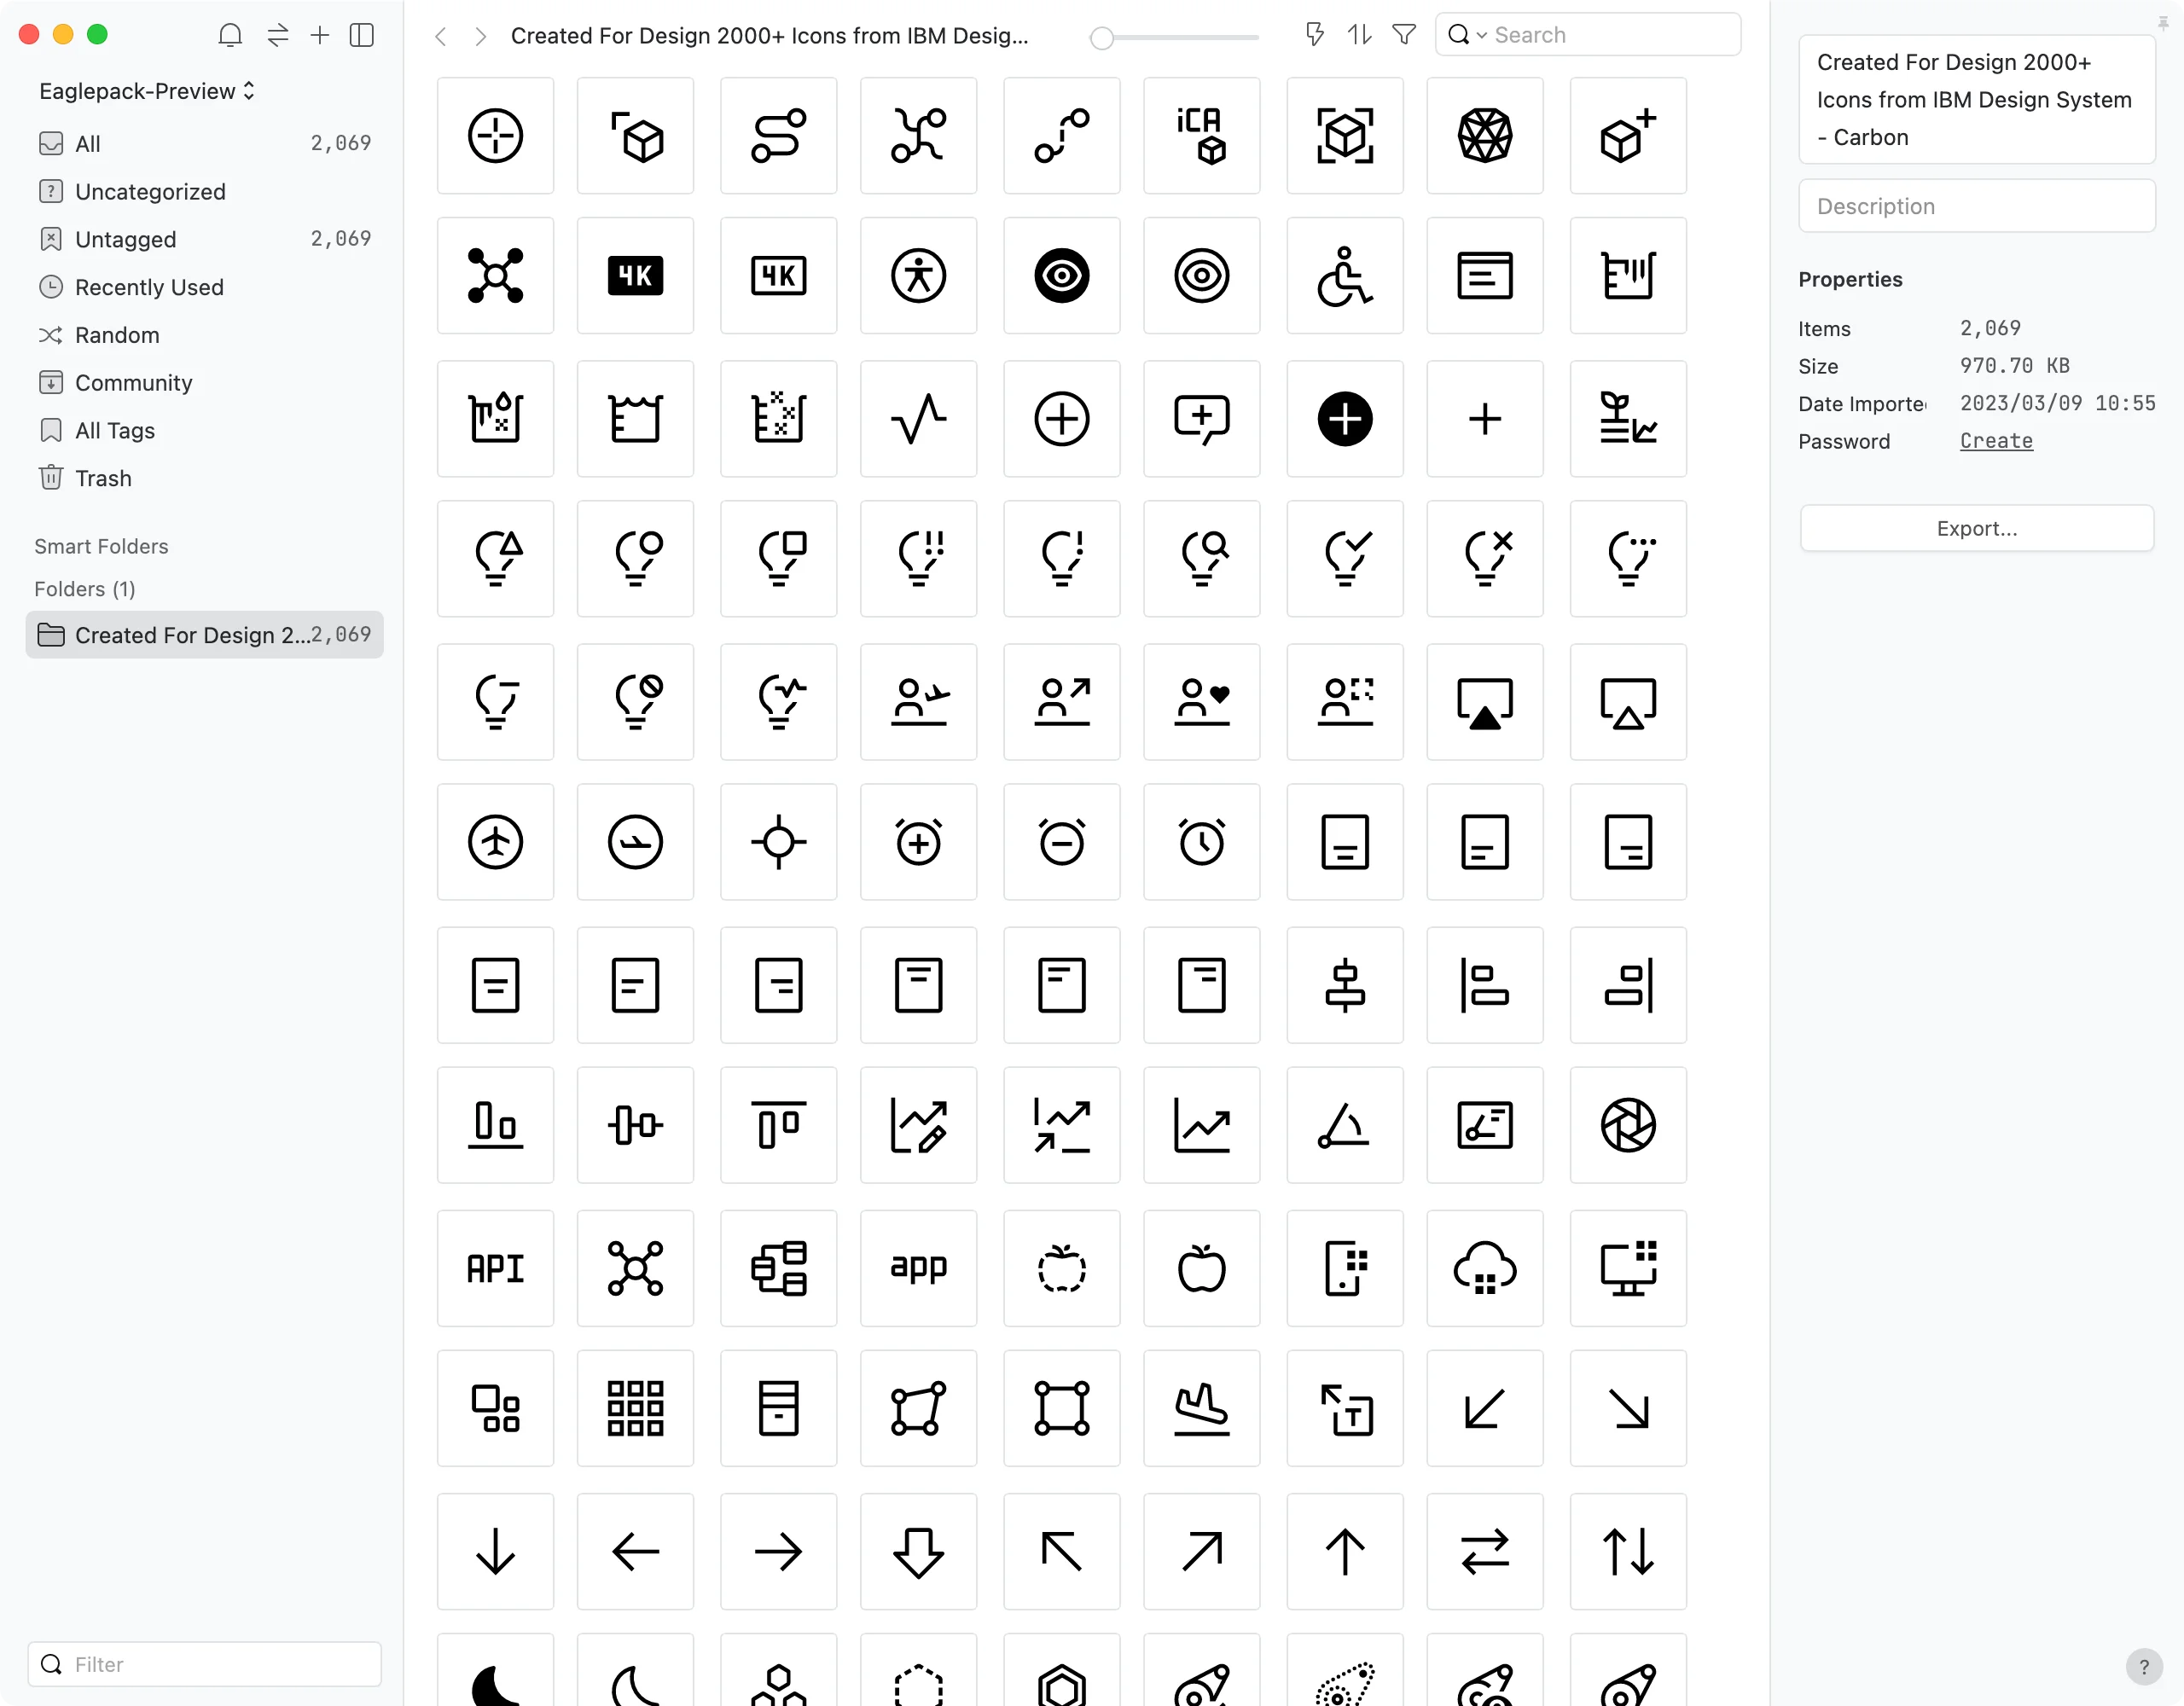
Task: Select the airplane in circle icon
Action: (x=495, y=842)
